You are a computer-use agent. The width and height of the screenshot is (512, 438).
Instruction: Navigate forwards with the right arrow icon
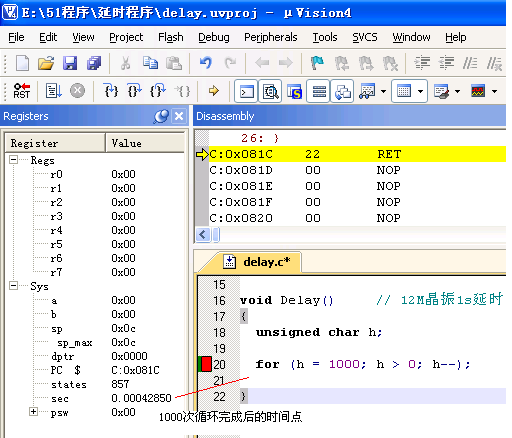285,63
